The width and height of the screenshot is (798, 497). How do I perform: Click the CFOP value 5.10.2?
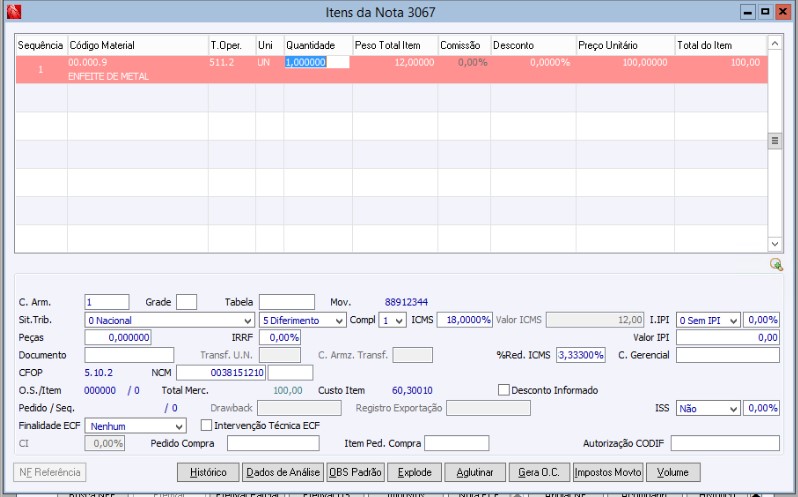coord(99,373)
